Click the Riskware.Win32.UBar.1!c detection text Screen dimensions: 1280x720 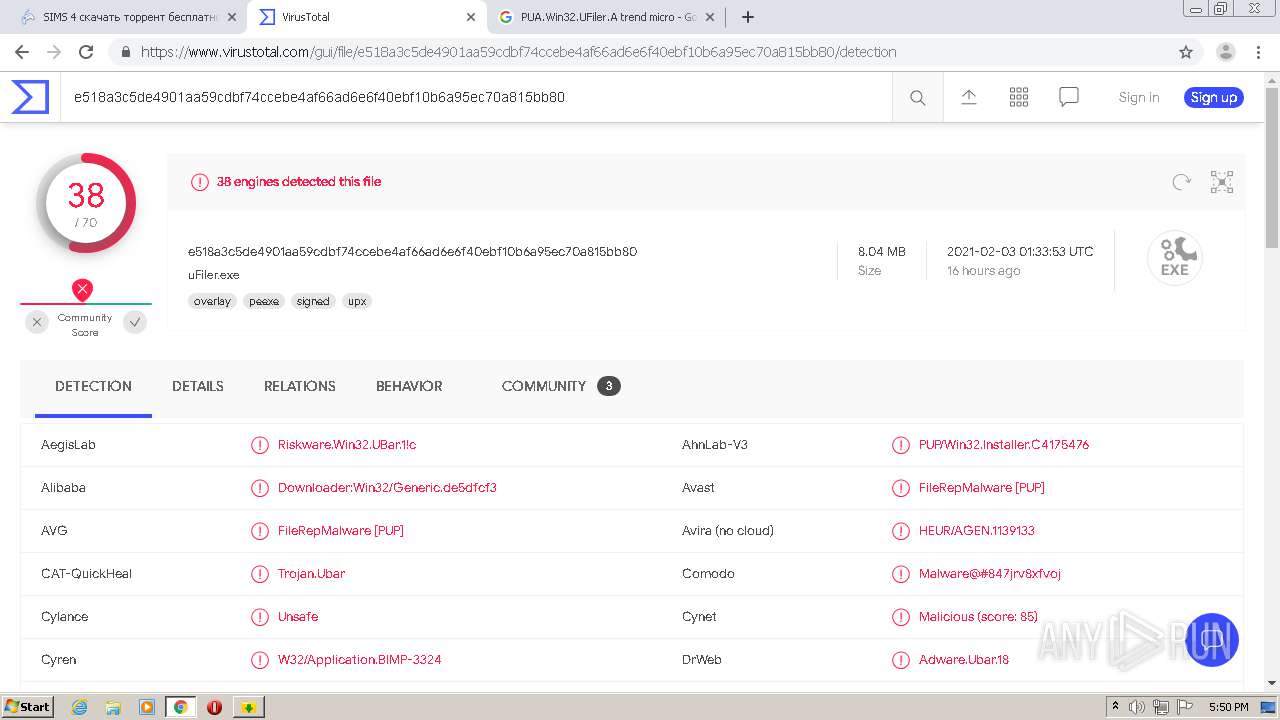click(x=347, y=445)
